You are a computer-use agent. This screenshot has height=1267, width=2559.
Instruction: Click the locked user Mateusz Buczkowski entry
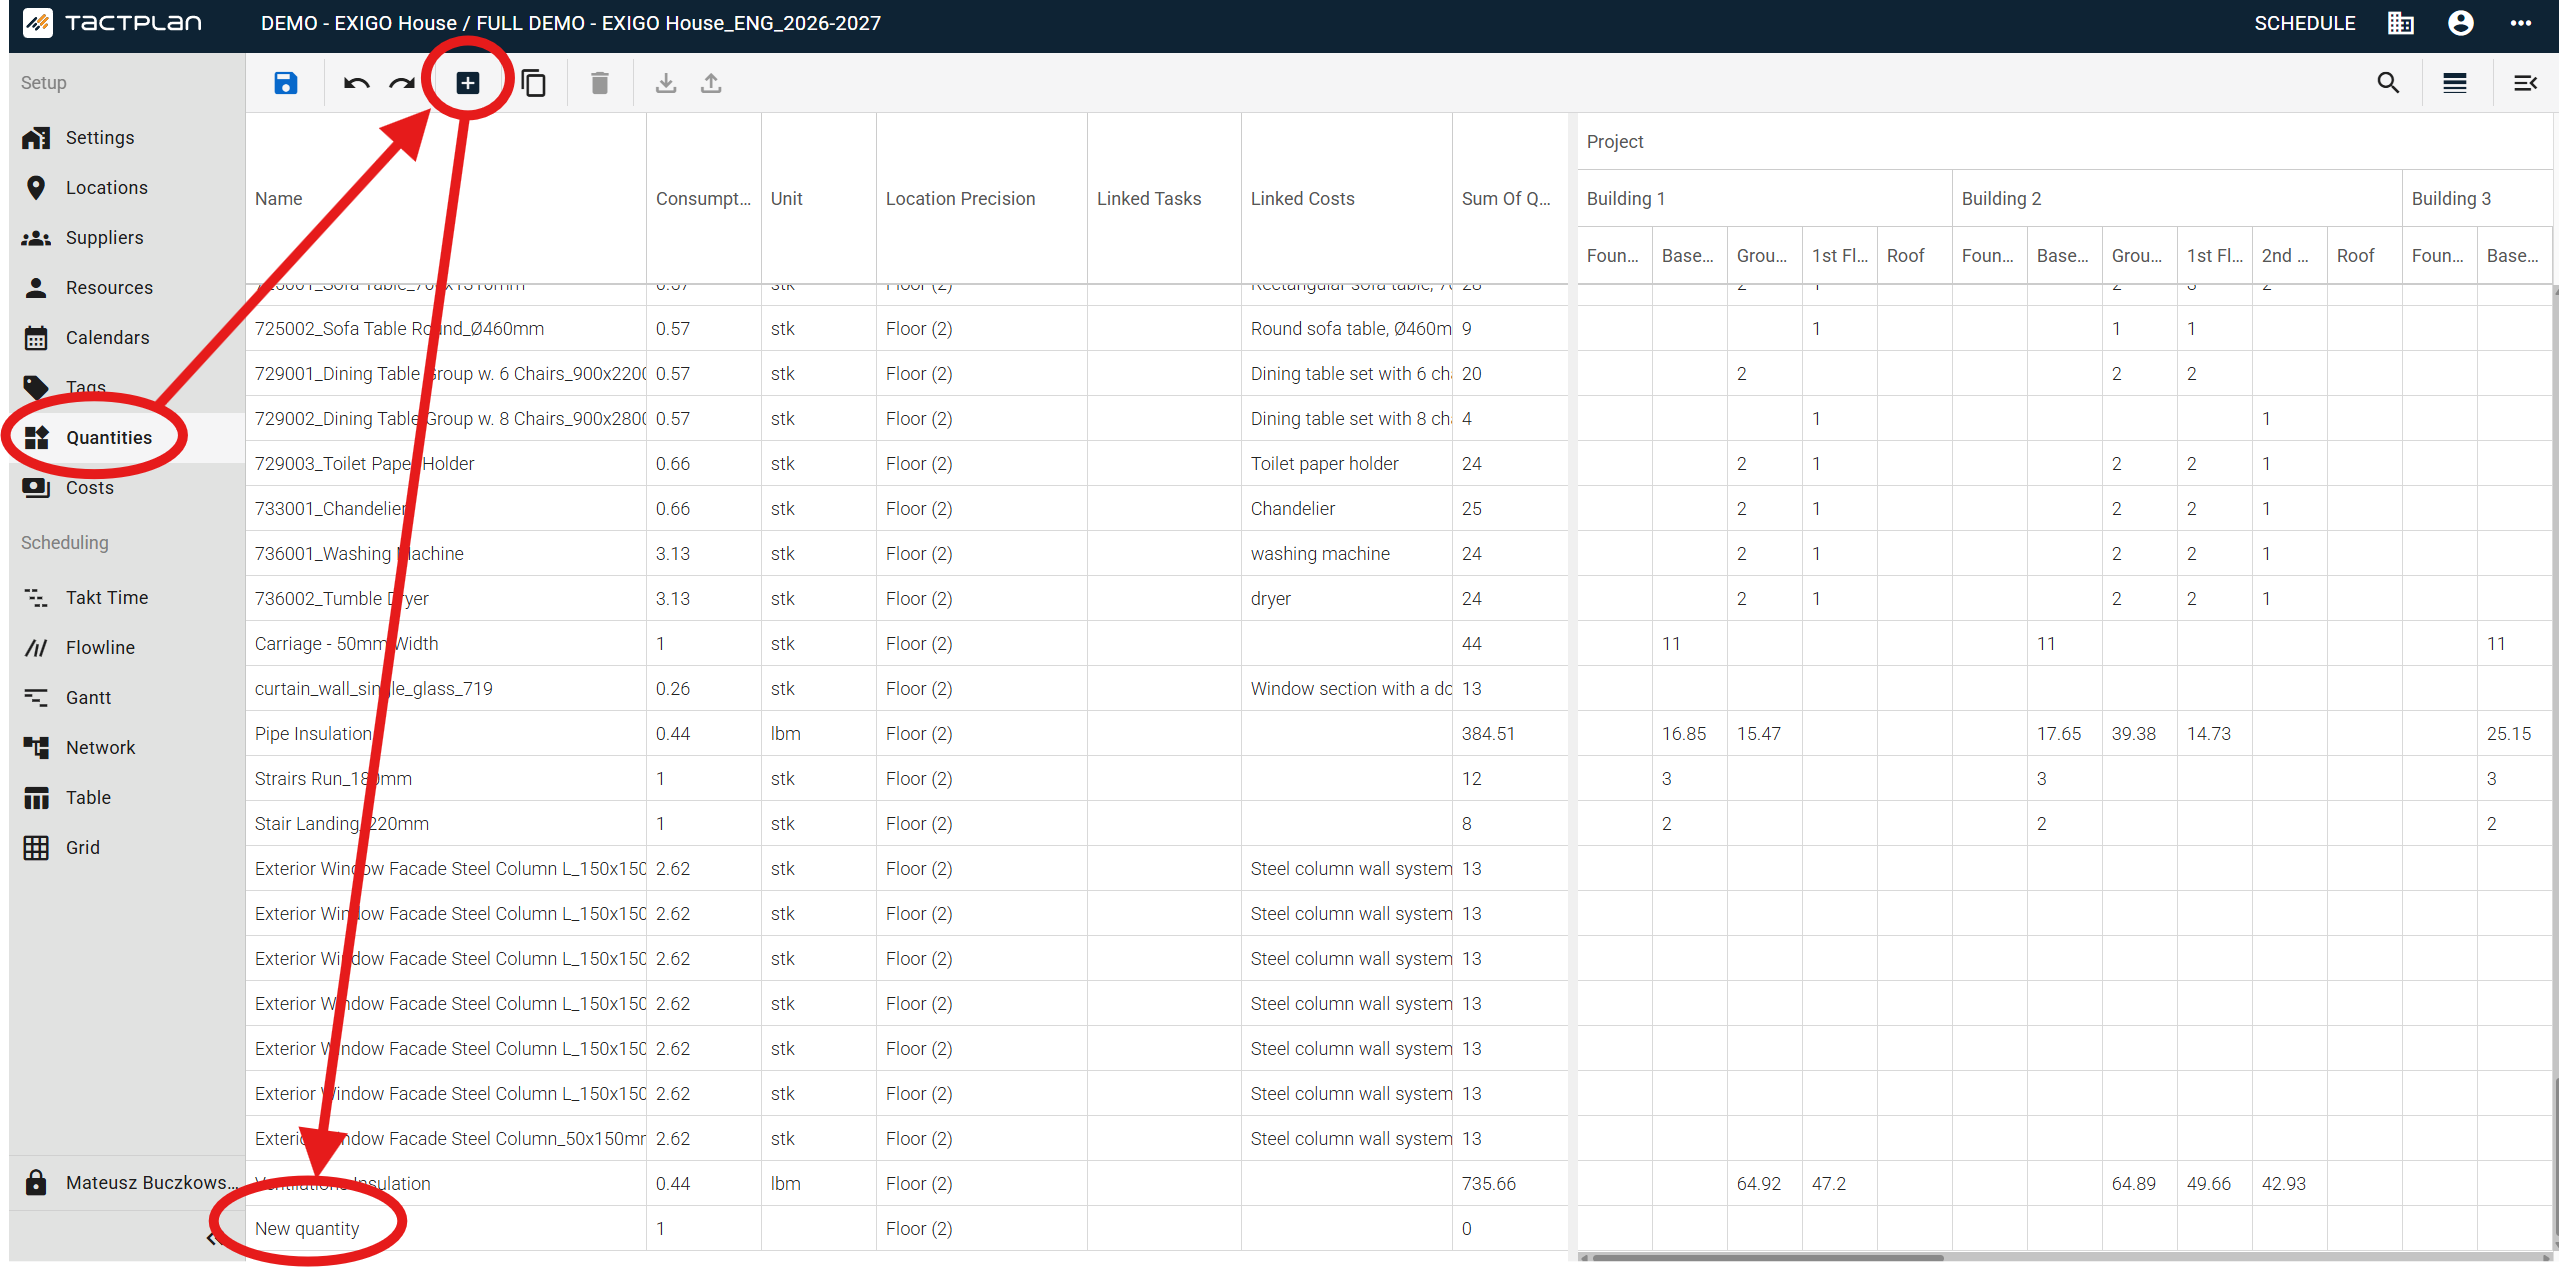pos(127,1183)
